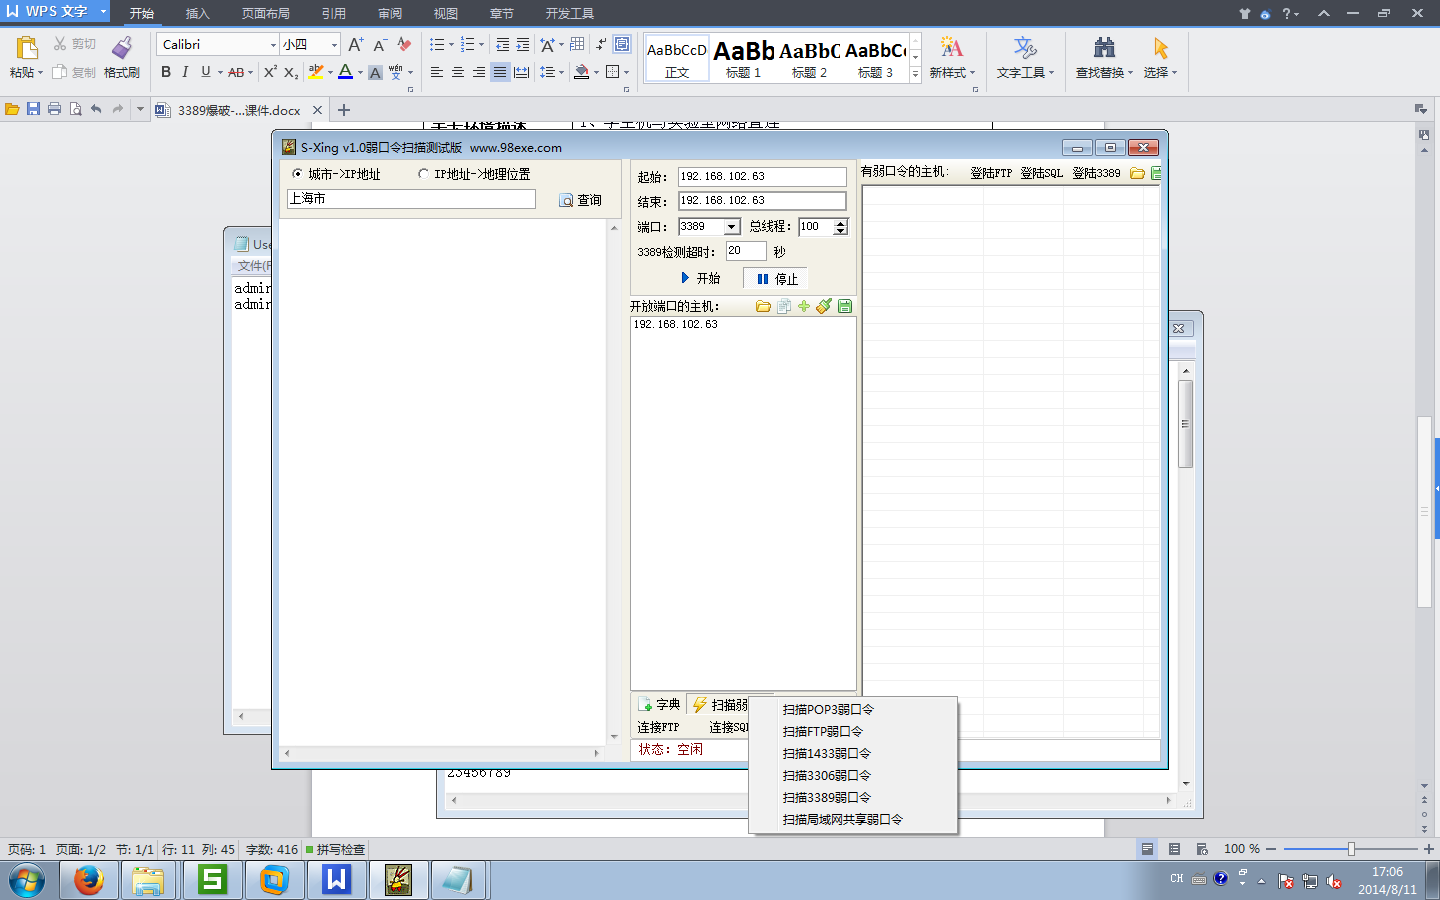This screenshot has height=900, width=1440.
Task: Open WPS Writer icon in taskbar
Action: (x=337, y=880)
